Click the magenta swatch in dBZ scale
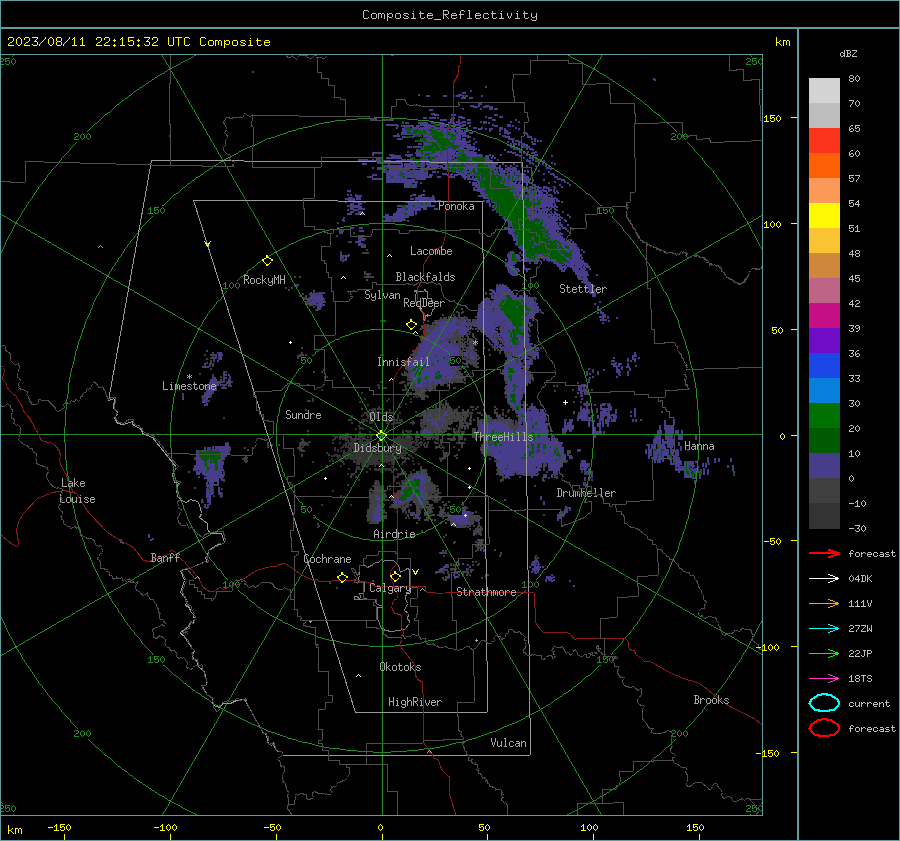 824,315
